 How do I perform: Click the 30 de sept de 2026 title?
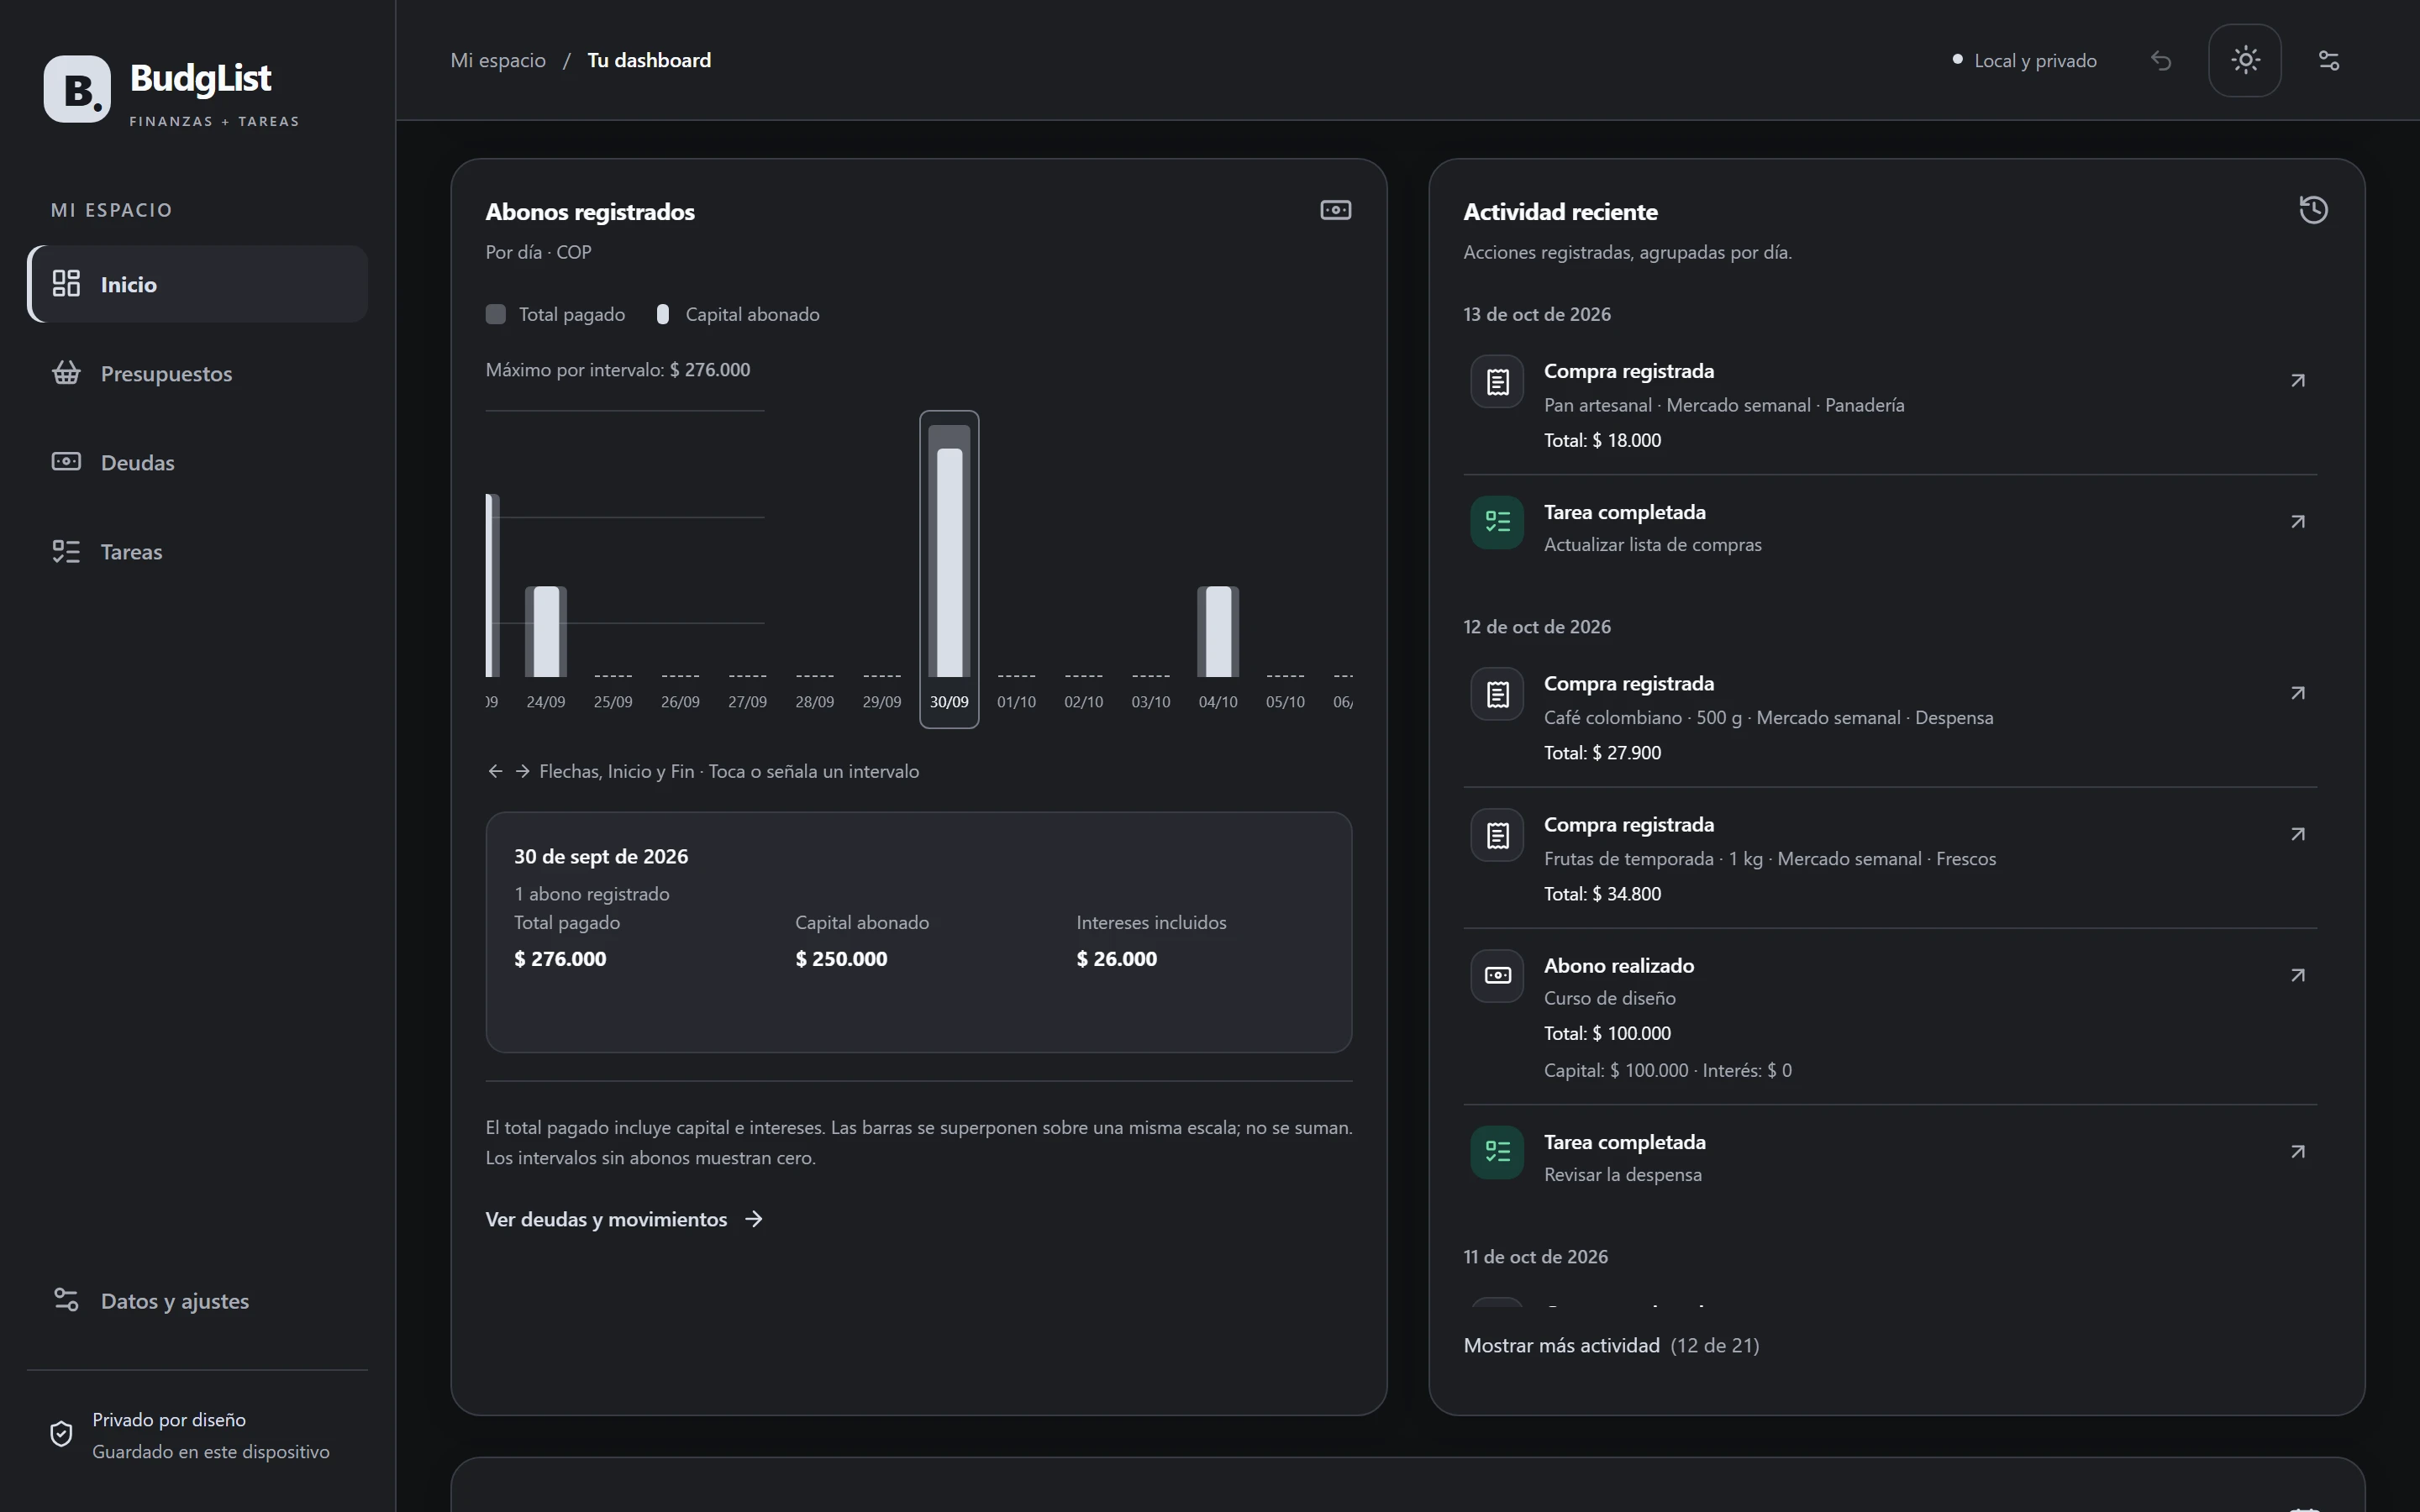tap(601, 856)
